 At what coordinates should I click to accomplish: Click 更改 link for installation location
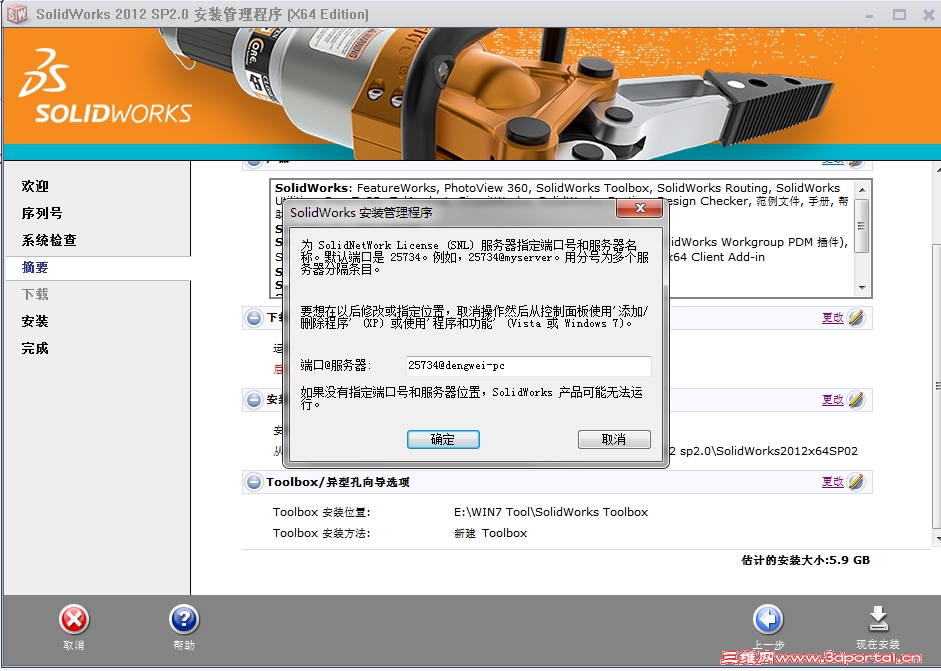833,400
